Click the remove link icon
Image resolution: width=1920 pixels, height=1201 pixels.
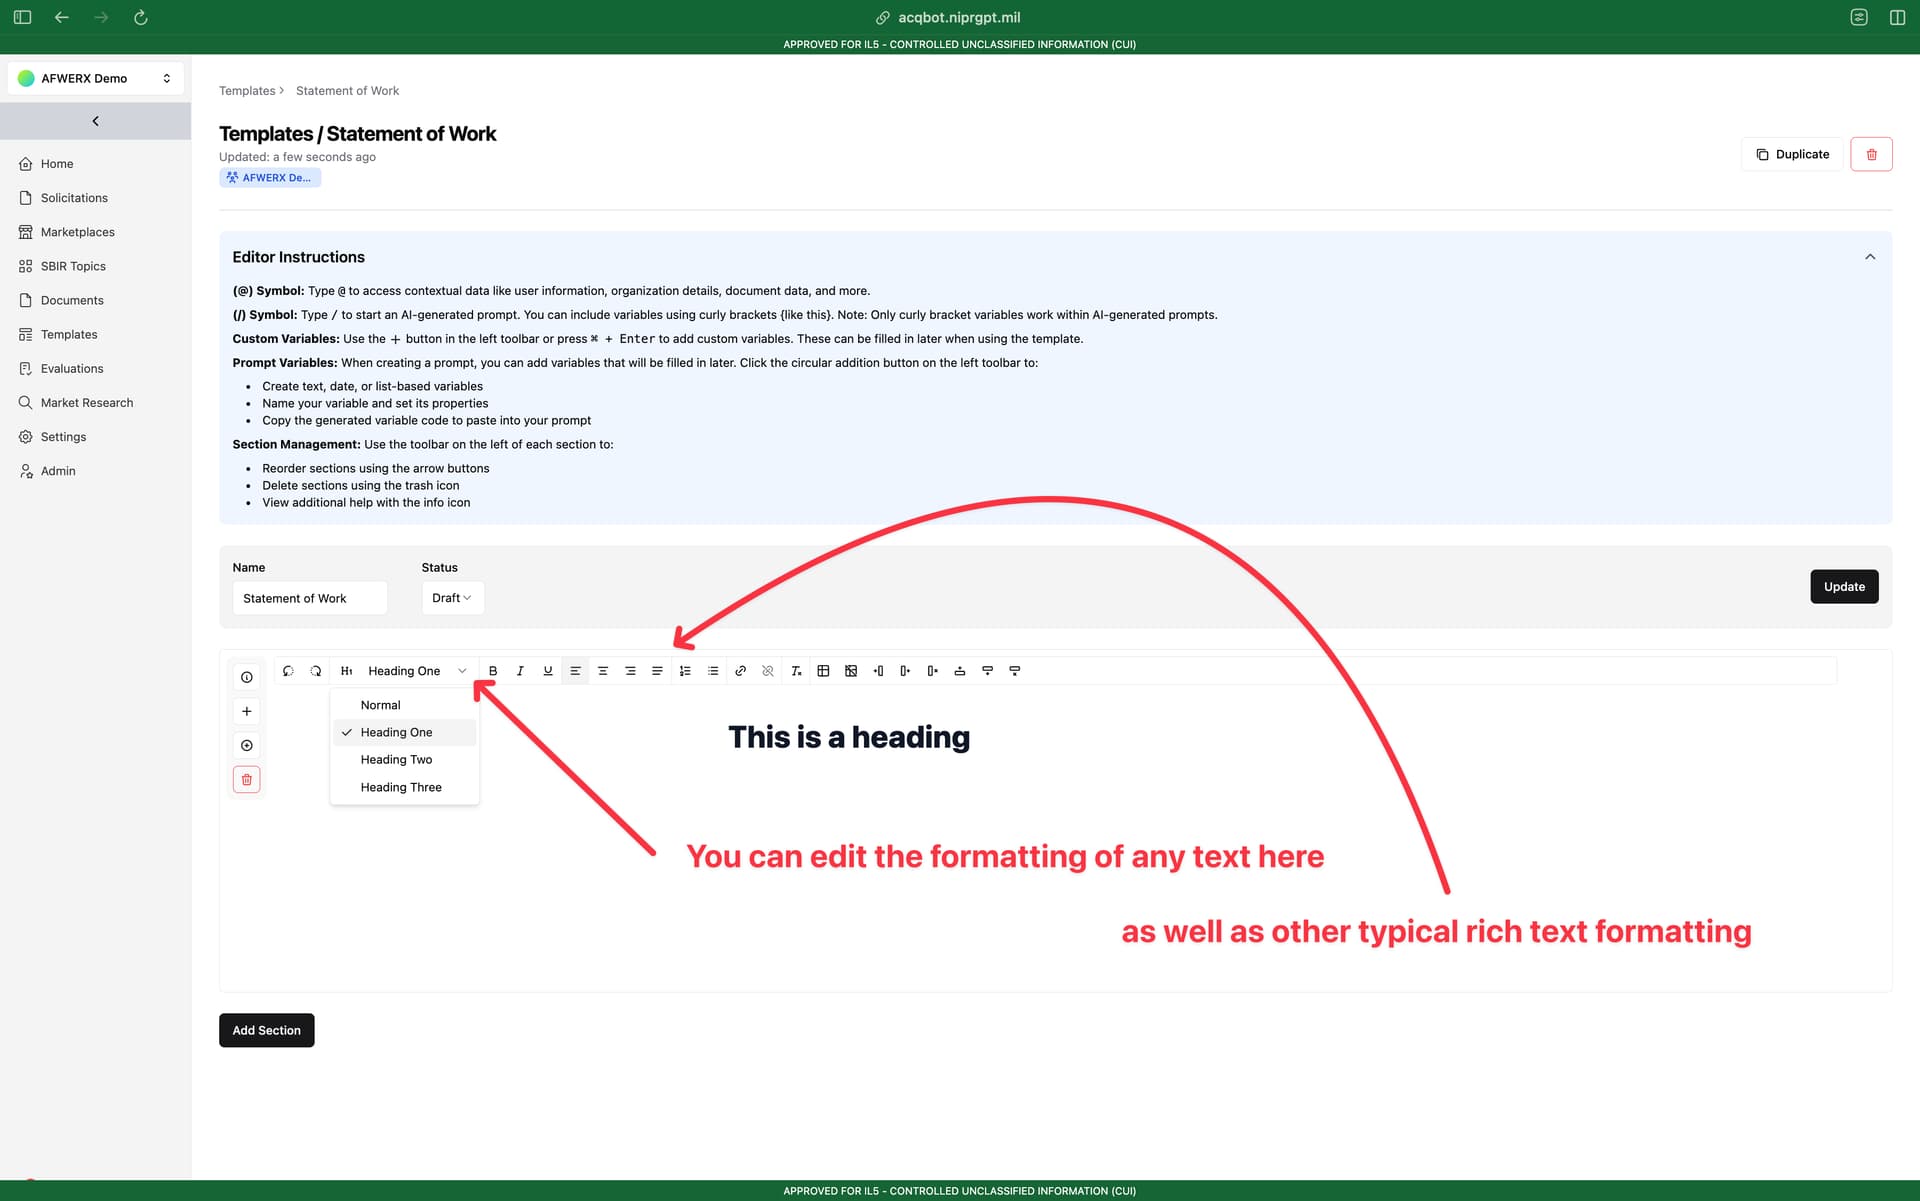[x=768, y=671]
